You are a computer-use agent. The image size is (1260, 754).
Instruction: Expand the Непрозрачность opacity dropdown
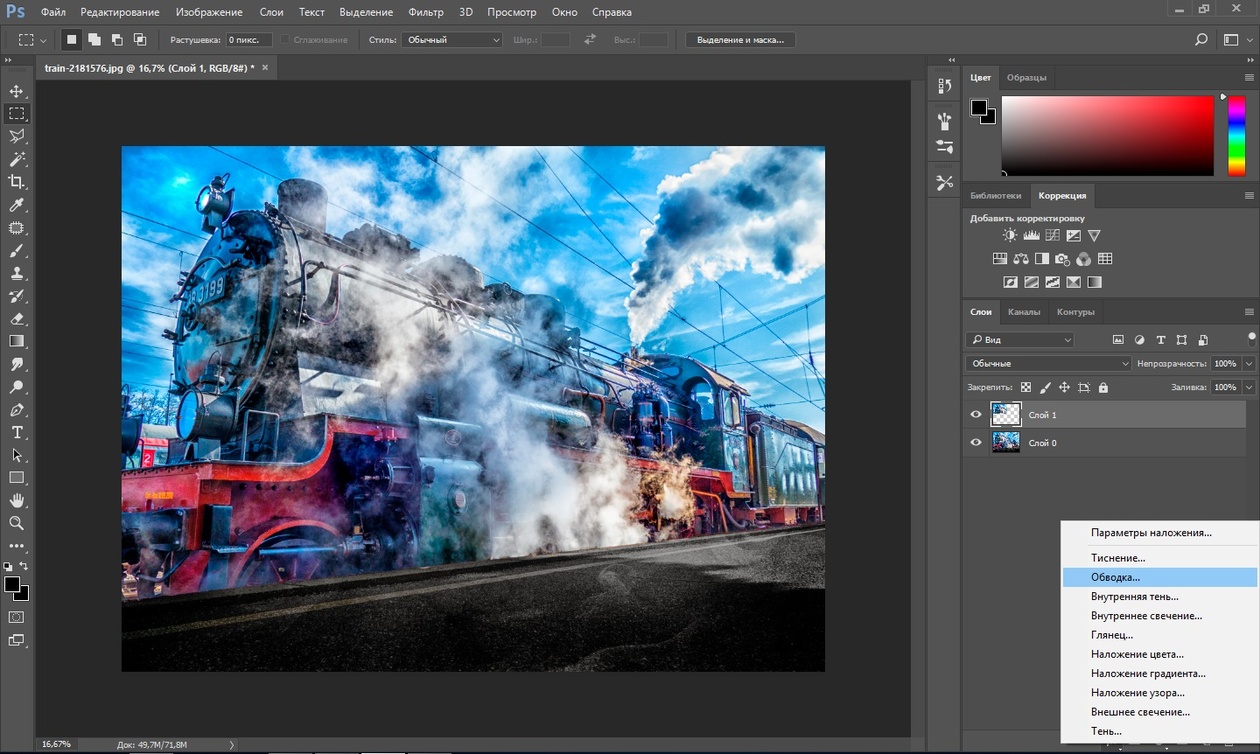[1250, 364]
